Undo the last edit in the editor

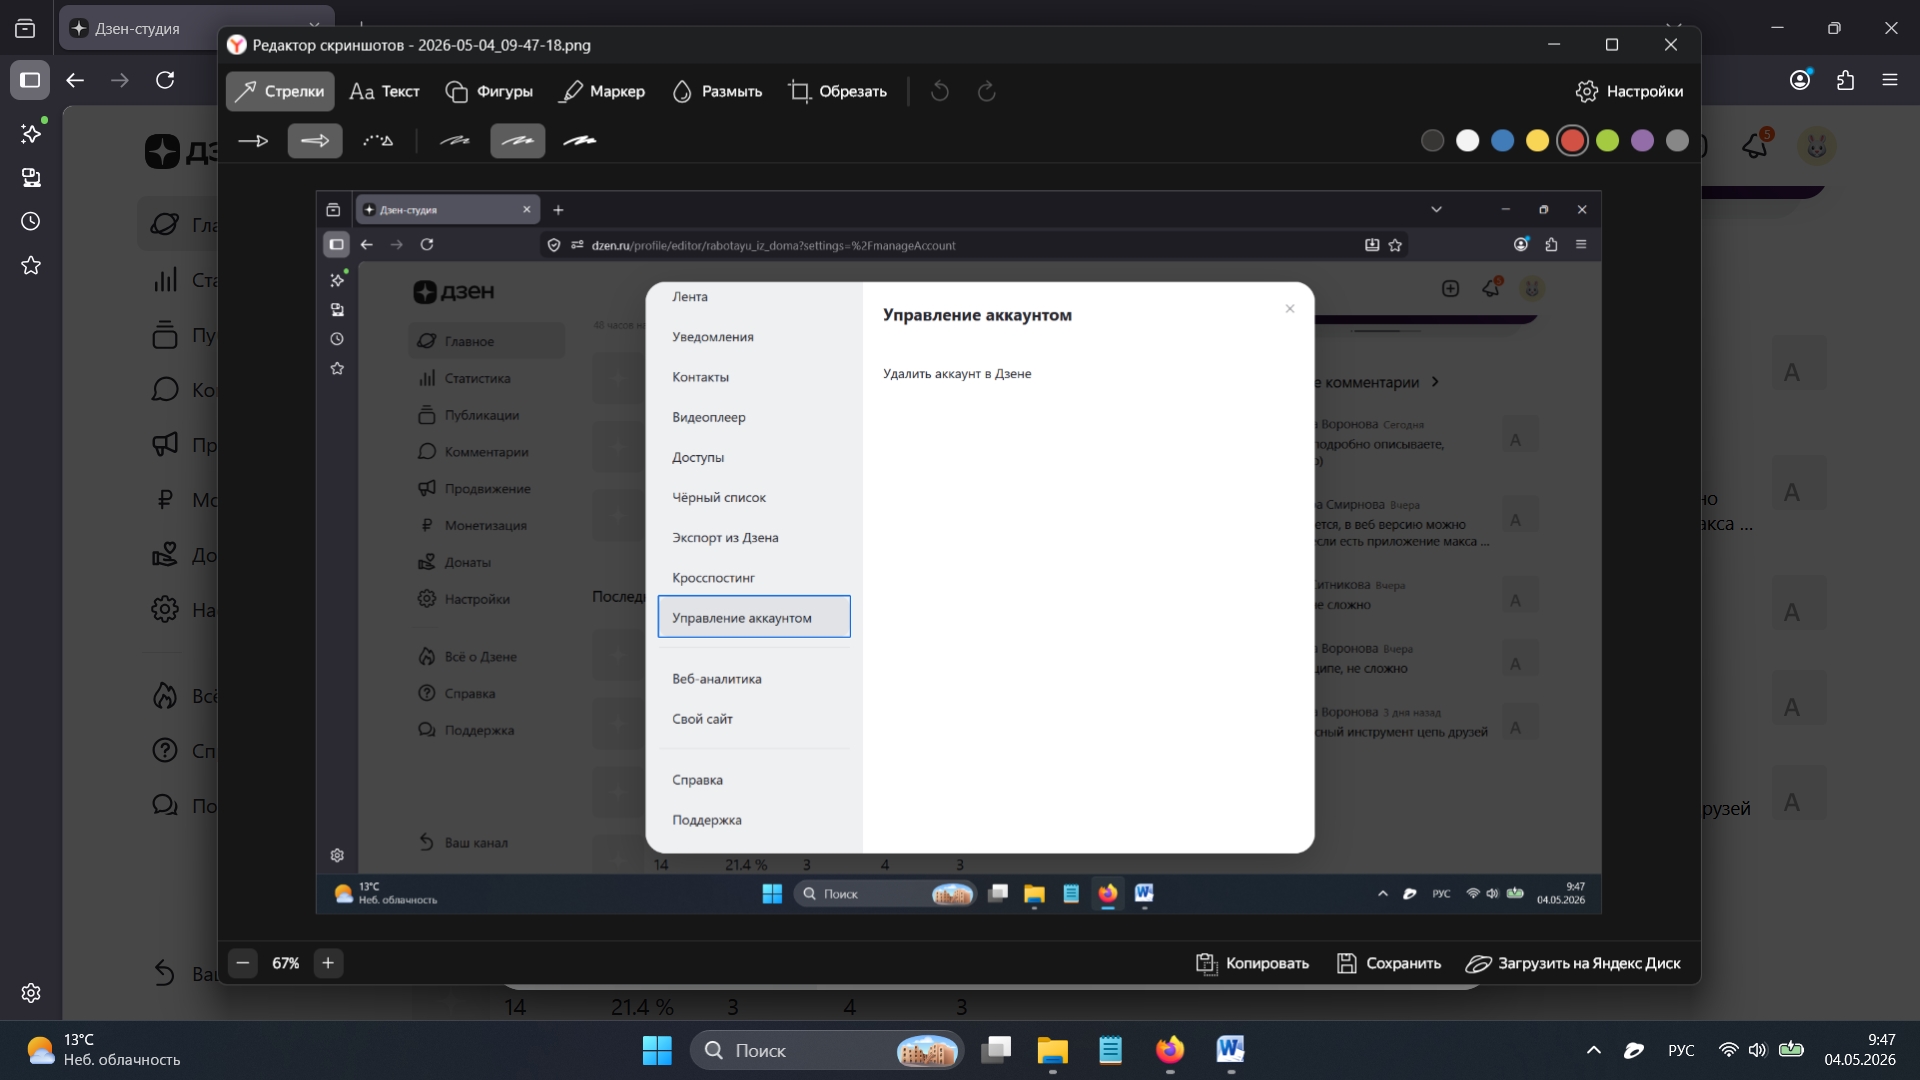[x=940, y=91]
